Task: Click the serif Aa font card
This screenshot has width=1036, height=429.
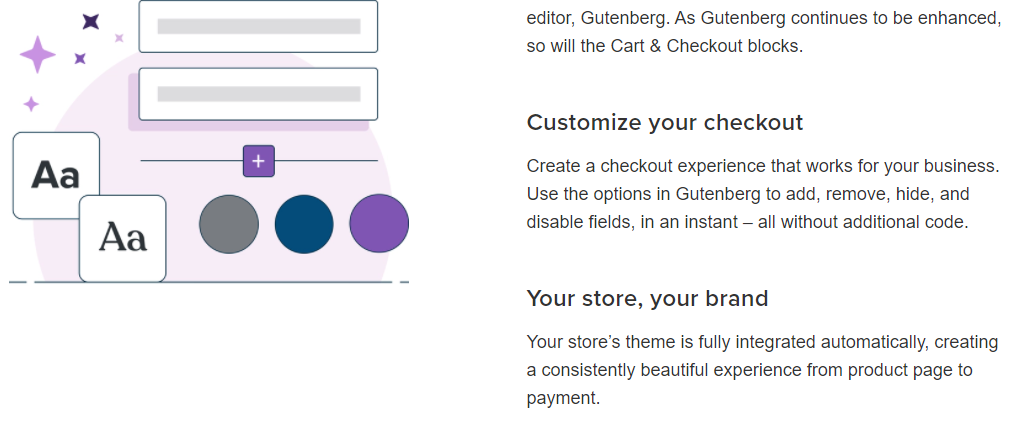Action: (122, 239)
